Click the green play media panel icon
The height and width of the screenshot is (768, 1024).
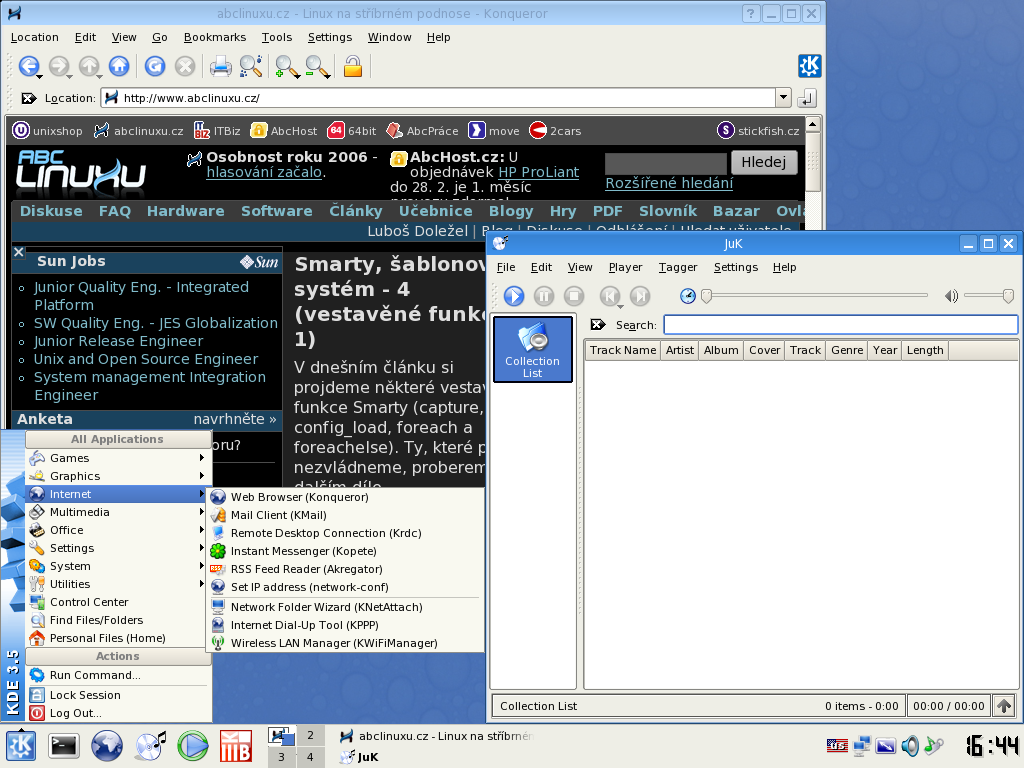(193, 746)
